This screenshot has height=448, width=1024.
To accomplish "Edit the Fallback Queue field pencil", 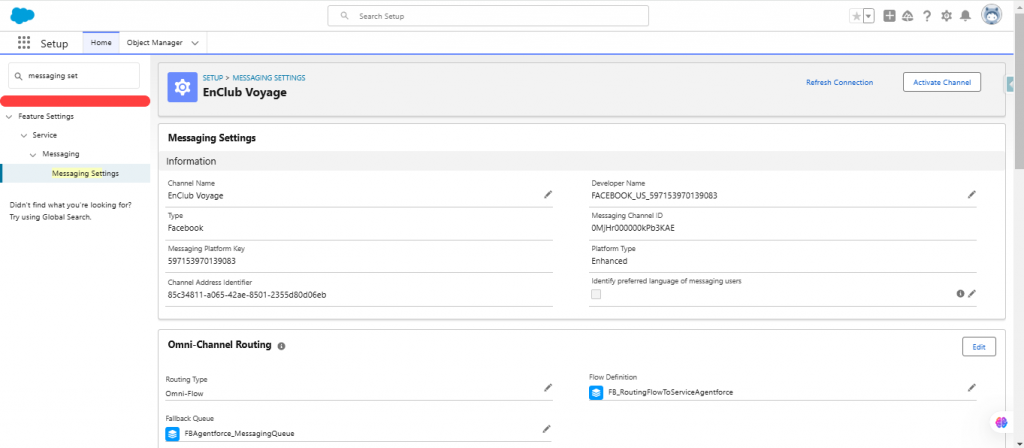I will (x=547, y=428).
